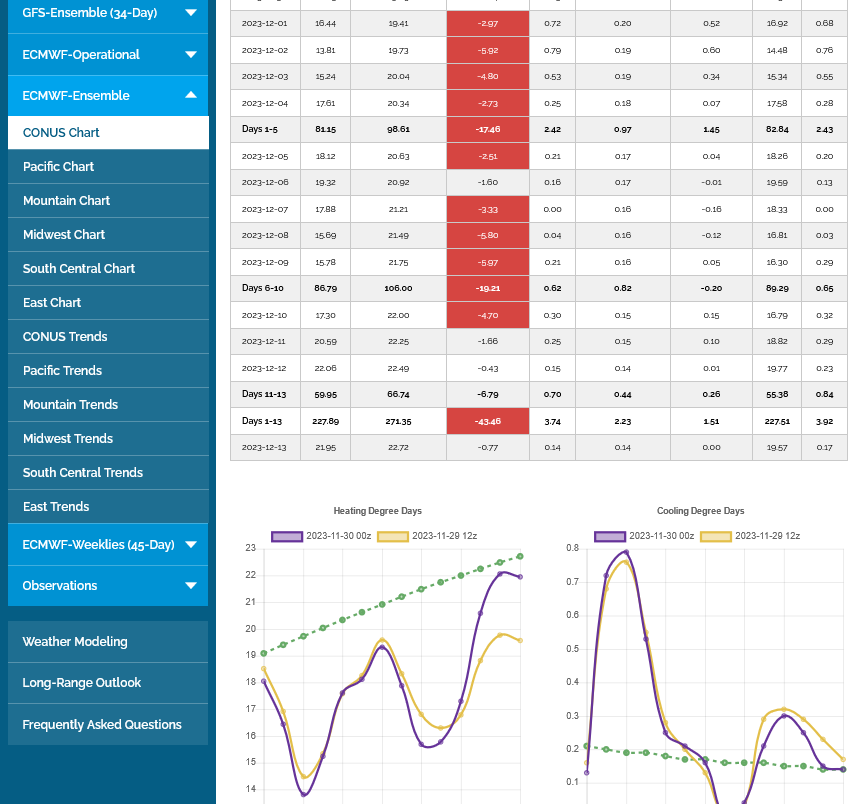Expand the ECMWF-Operational section arrow

click(x=191, y=55)
